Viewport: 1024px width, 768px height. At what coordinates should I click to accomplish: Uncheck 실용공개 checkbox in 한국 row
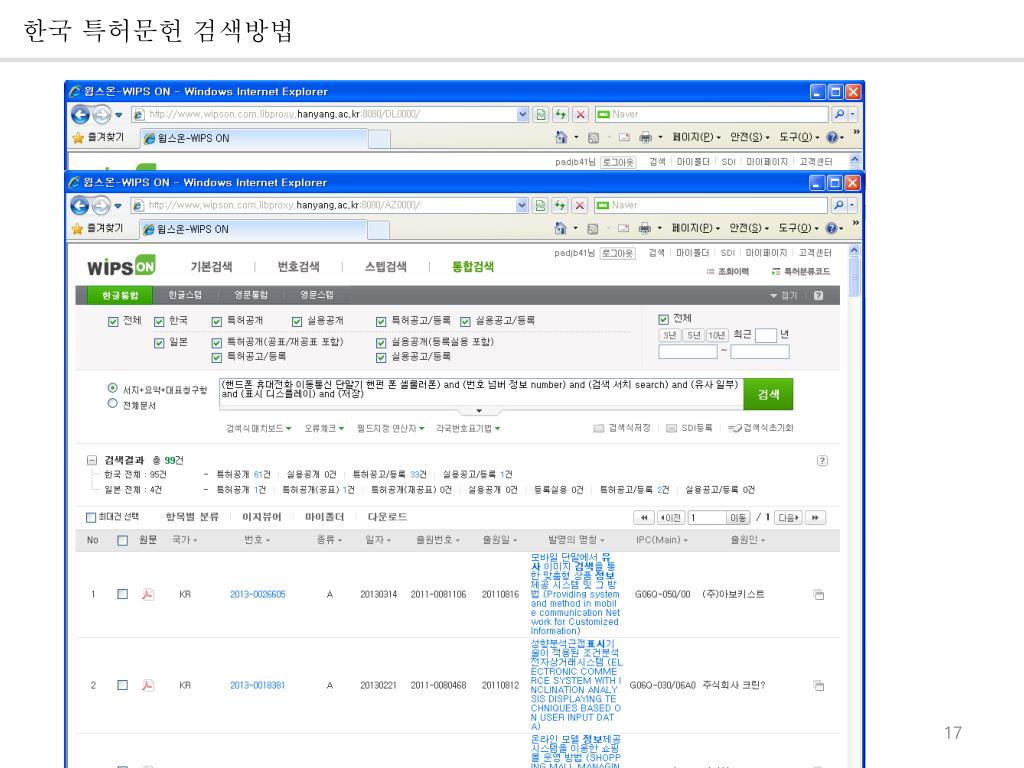tap(297, 321)
